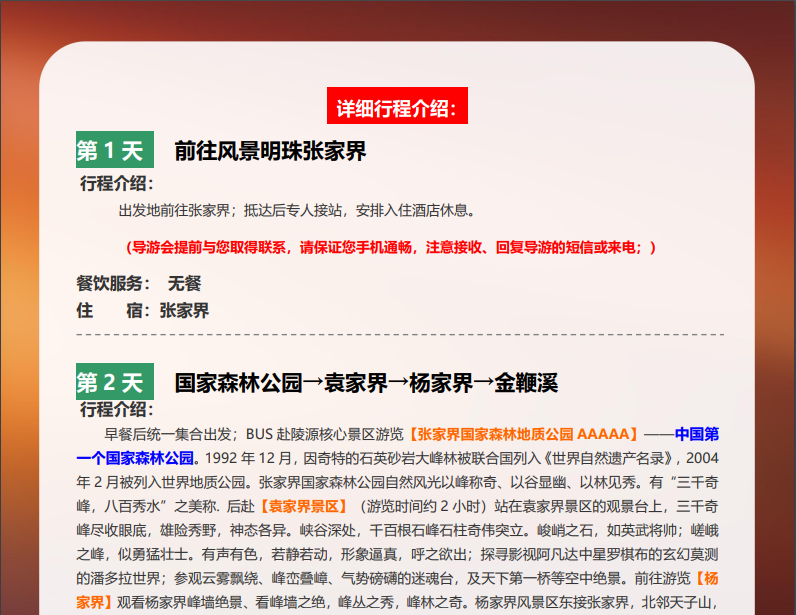
Task: Click text '早餐后统一集合出发'
Action: click(x=168, y=434)
